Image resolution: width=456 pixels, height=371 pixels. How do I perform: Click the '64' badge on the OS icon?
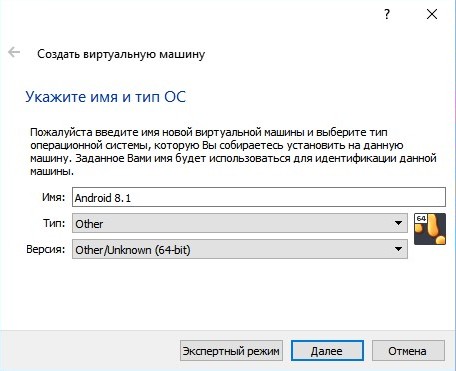click(x=421, y=218)
